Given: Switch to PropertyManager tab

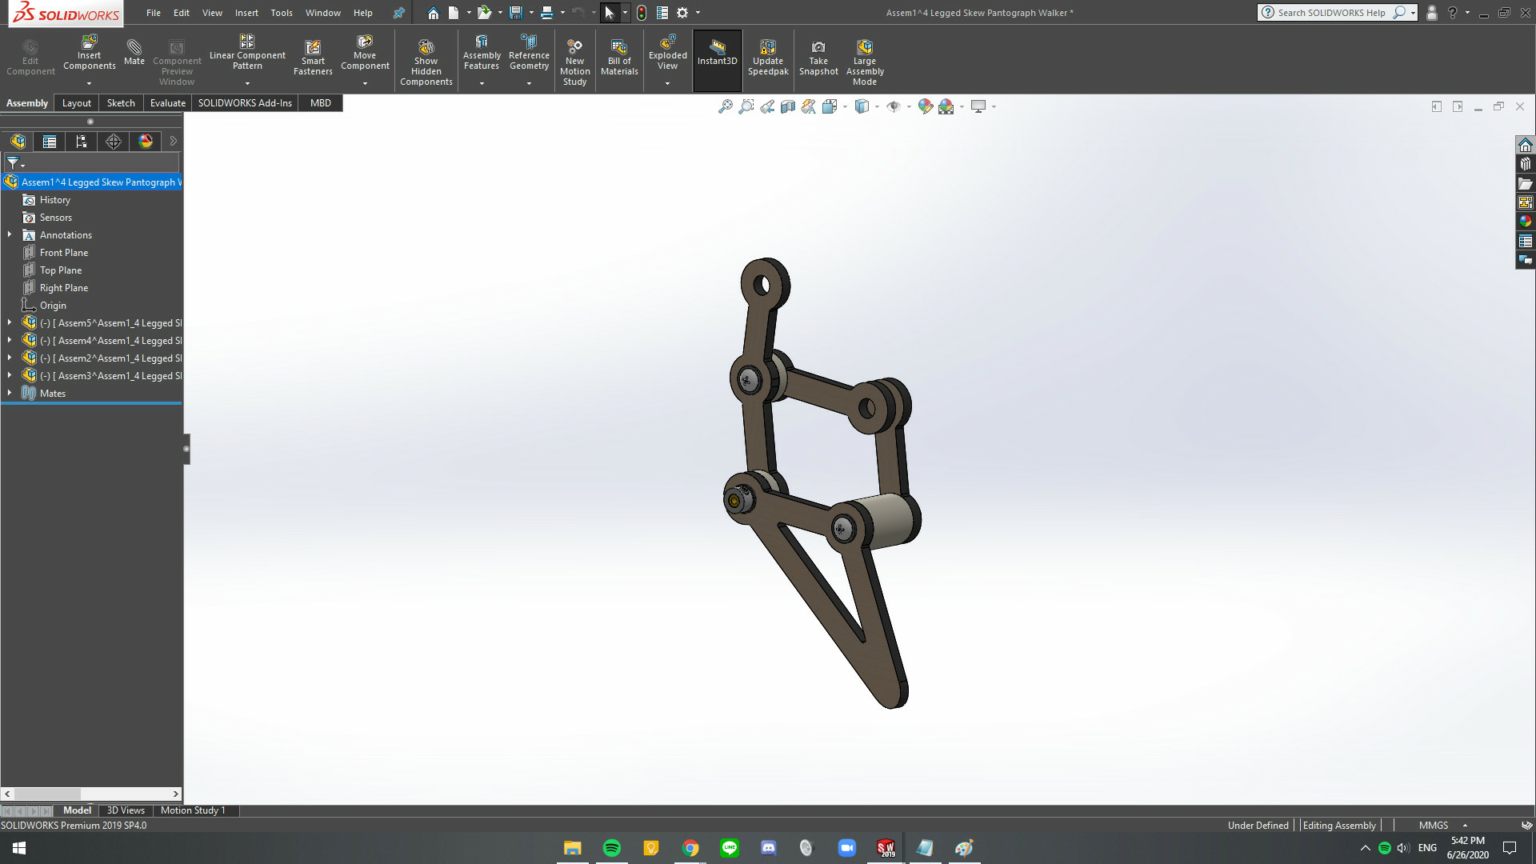Looking at the screenshot, I should click(x=49, y=141).
